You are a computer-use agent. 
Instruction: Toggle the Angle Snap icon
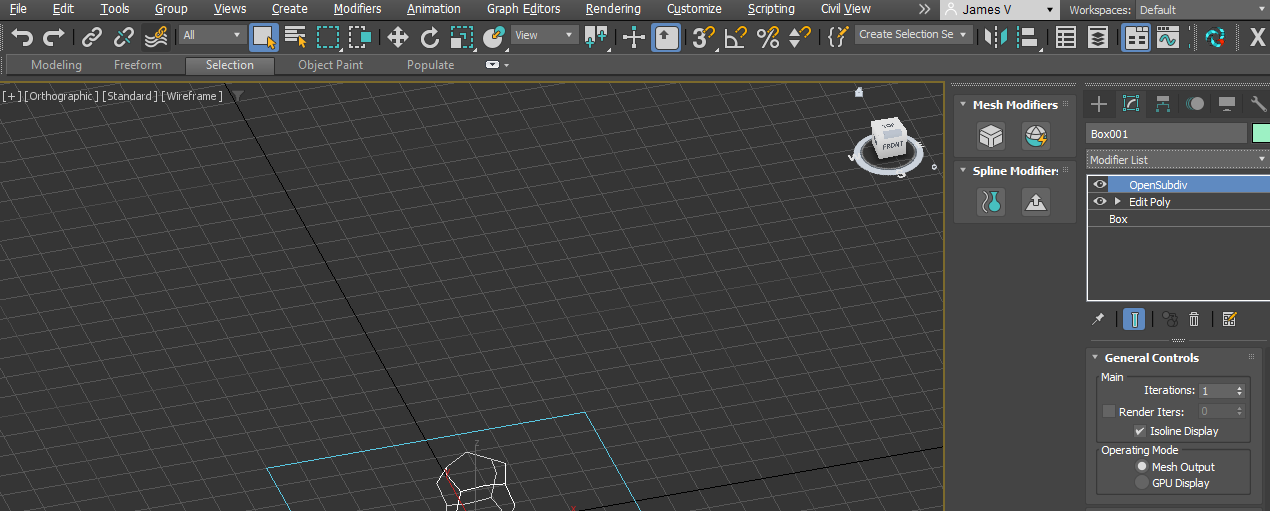(735, 38)
